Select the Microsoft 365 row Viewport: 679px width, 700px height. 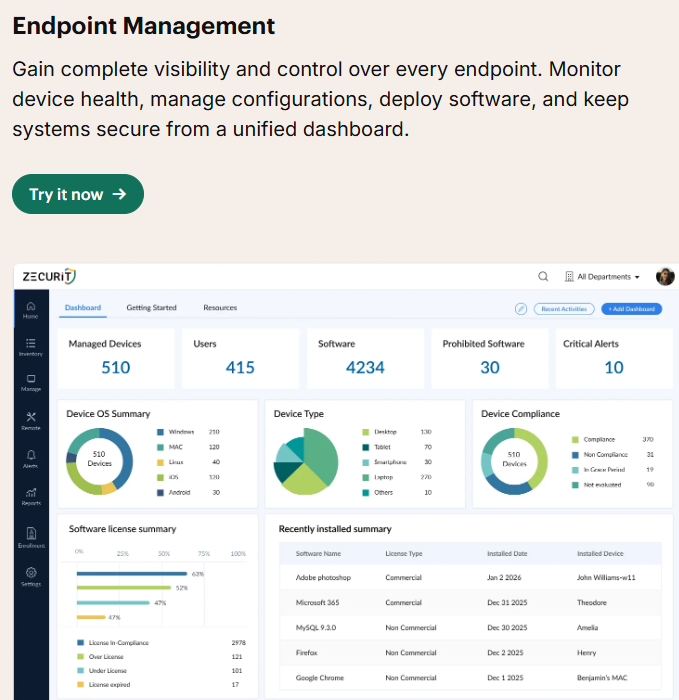[x=470, y=603]
